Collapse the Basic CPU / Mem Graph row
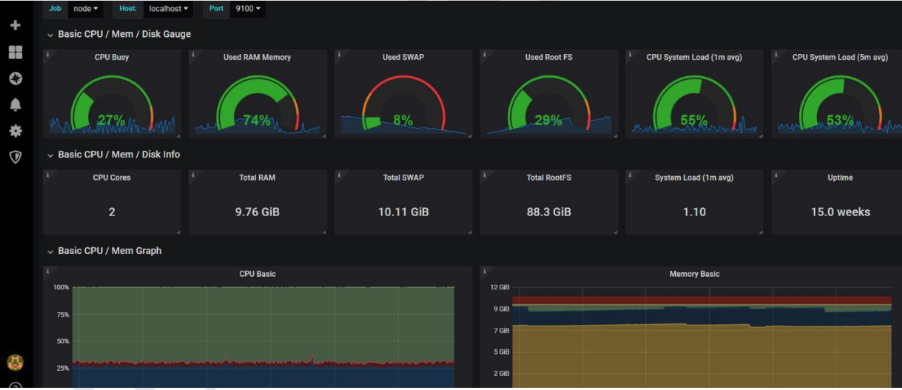The image size is (902, 390). coord(105,251)
